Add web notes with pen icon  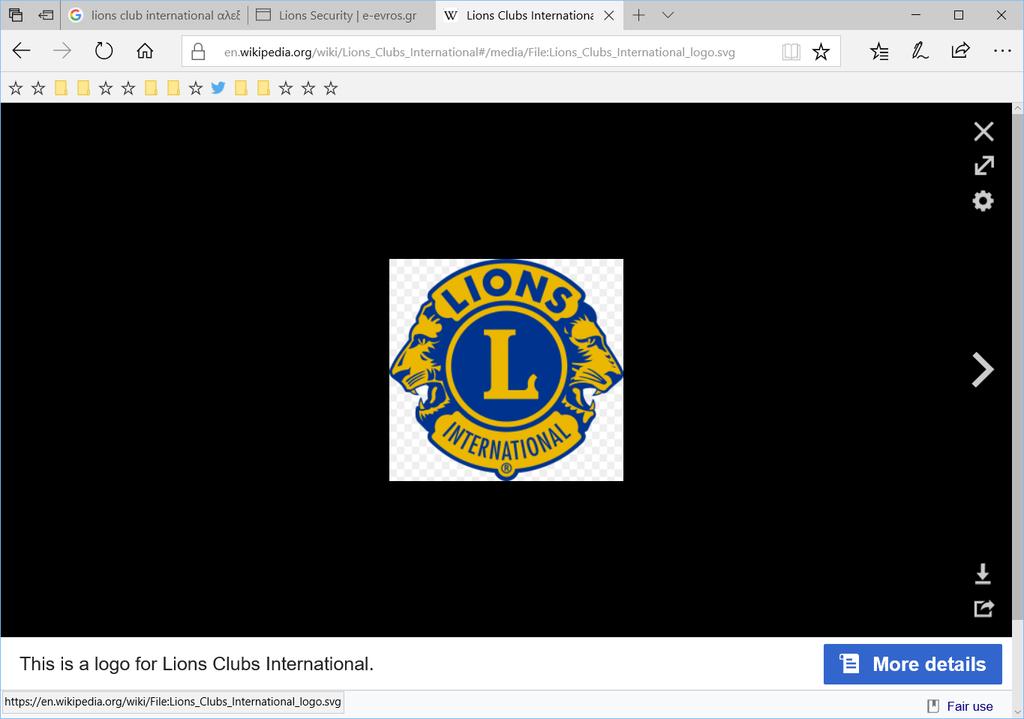[920, 51]
